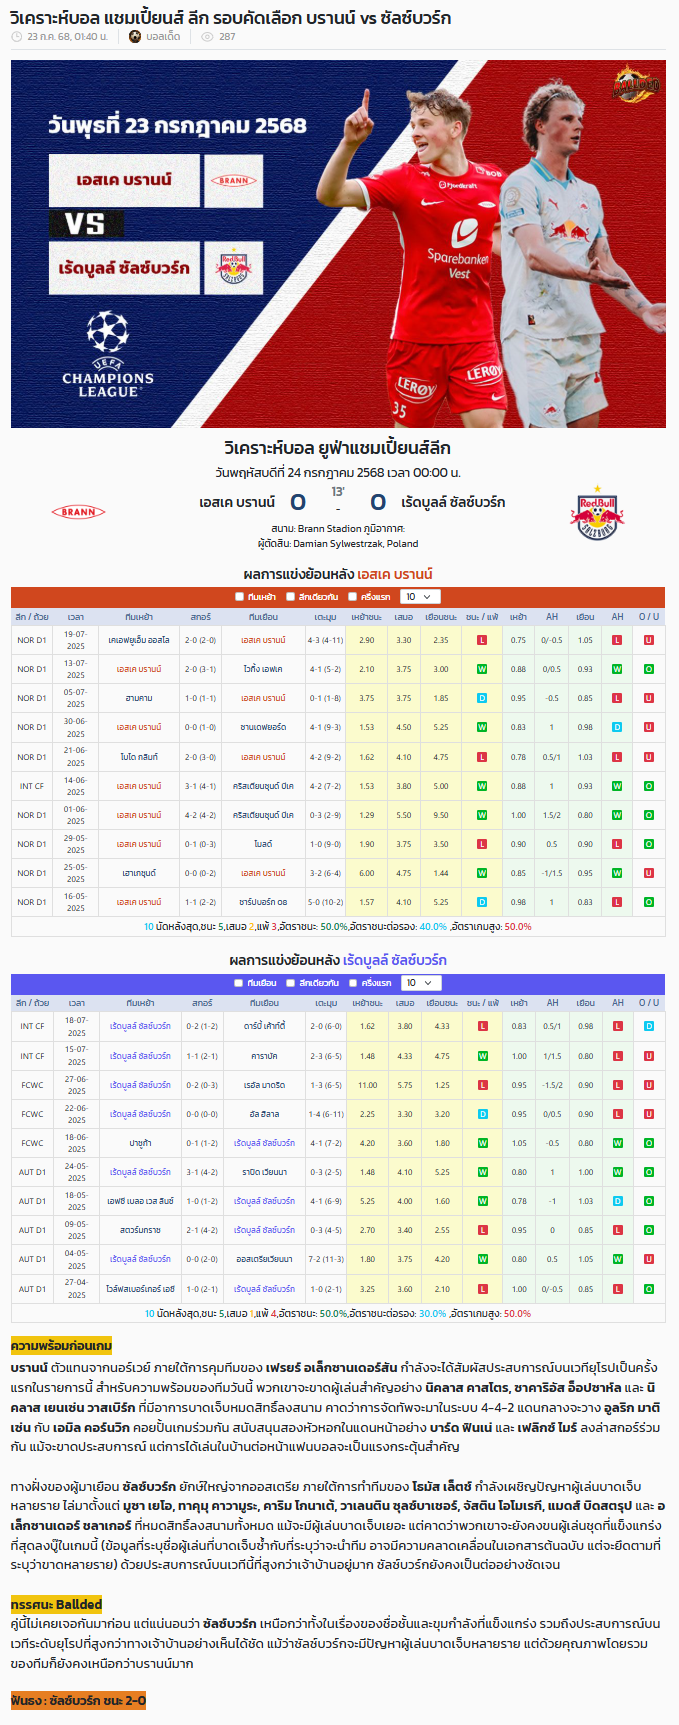Image resolution: width=679 pixels, height=1725 pixels.
Task: Click the L result badge in Salzburg's 27-06-2025 row
Action: (483, 1085)
